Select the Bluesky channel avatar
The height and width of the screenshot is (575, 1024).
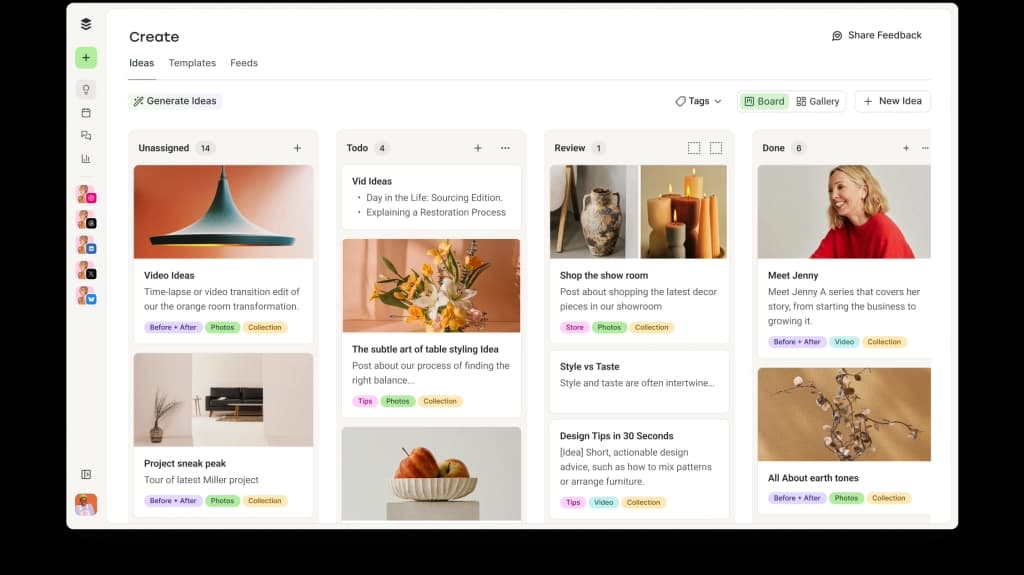(x=86, y=296)
